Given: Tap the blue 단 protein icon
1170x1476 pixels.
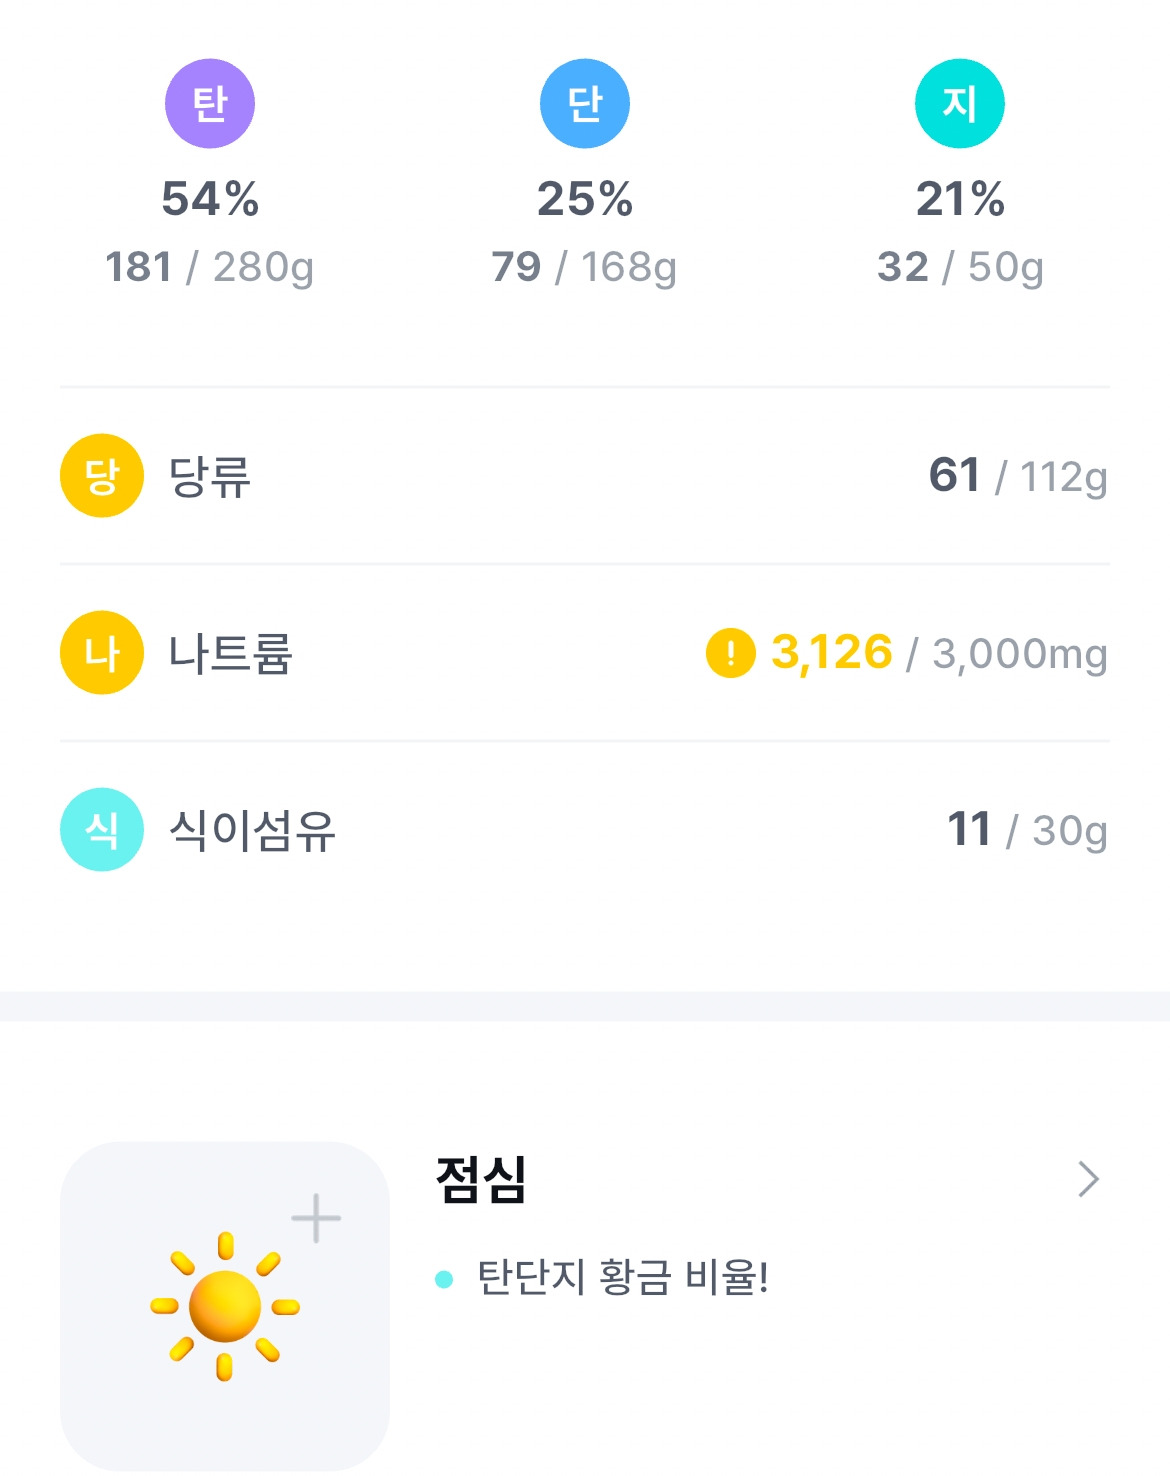Looking at the screenshot, I should [585, 104].
